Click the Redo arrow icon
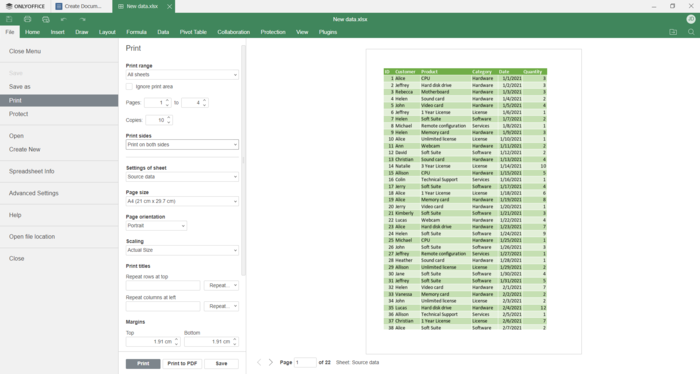Viewport: 700px width, 374px height. pos(82,19)
